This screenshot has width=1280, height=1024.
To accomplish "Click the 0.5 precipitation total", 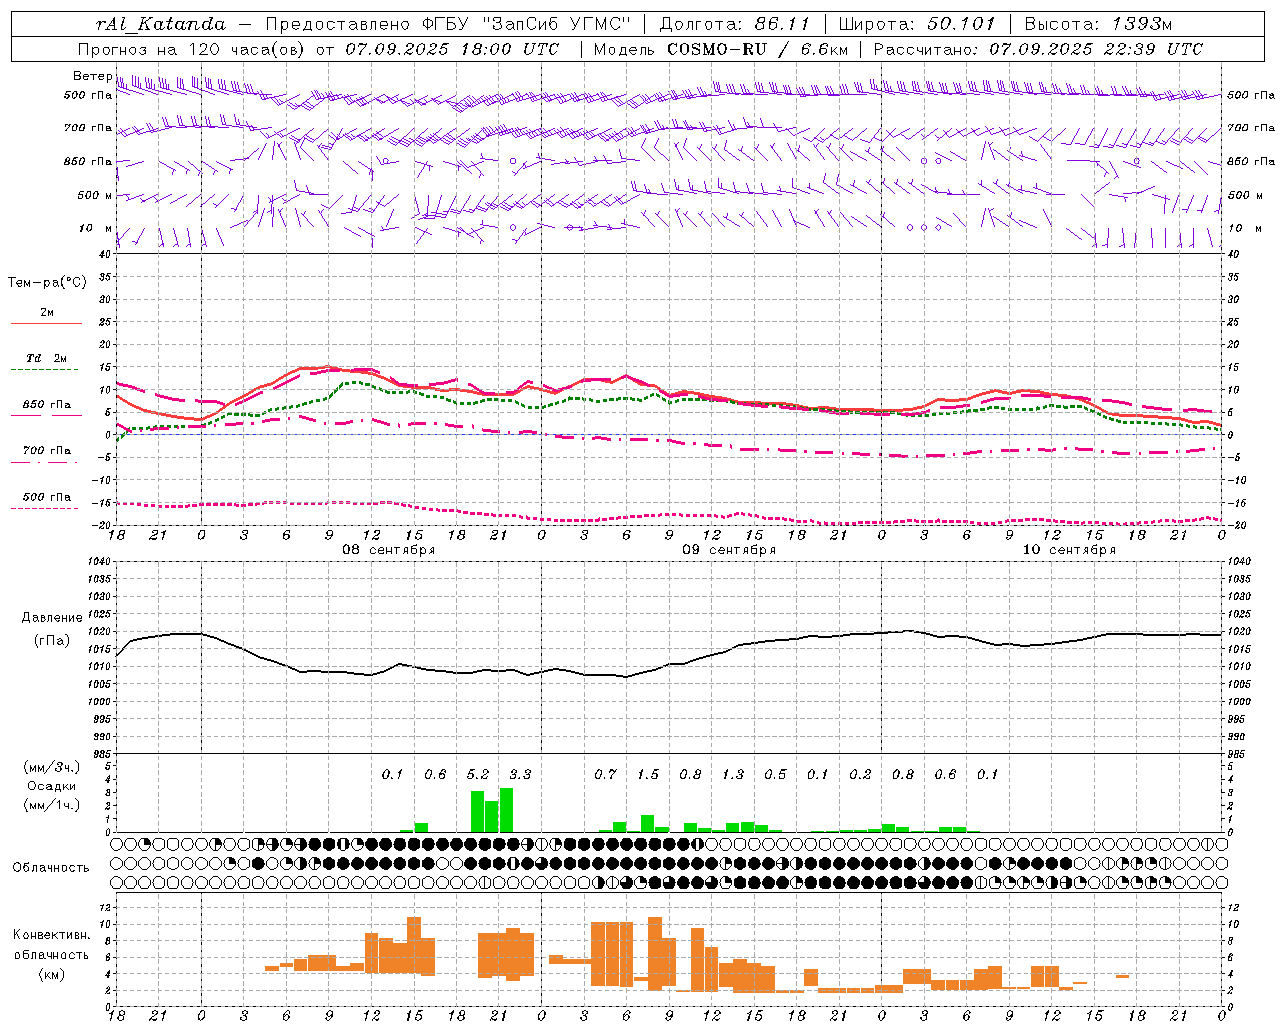I will point(775,775).
